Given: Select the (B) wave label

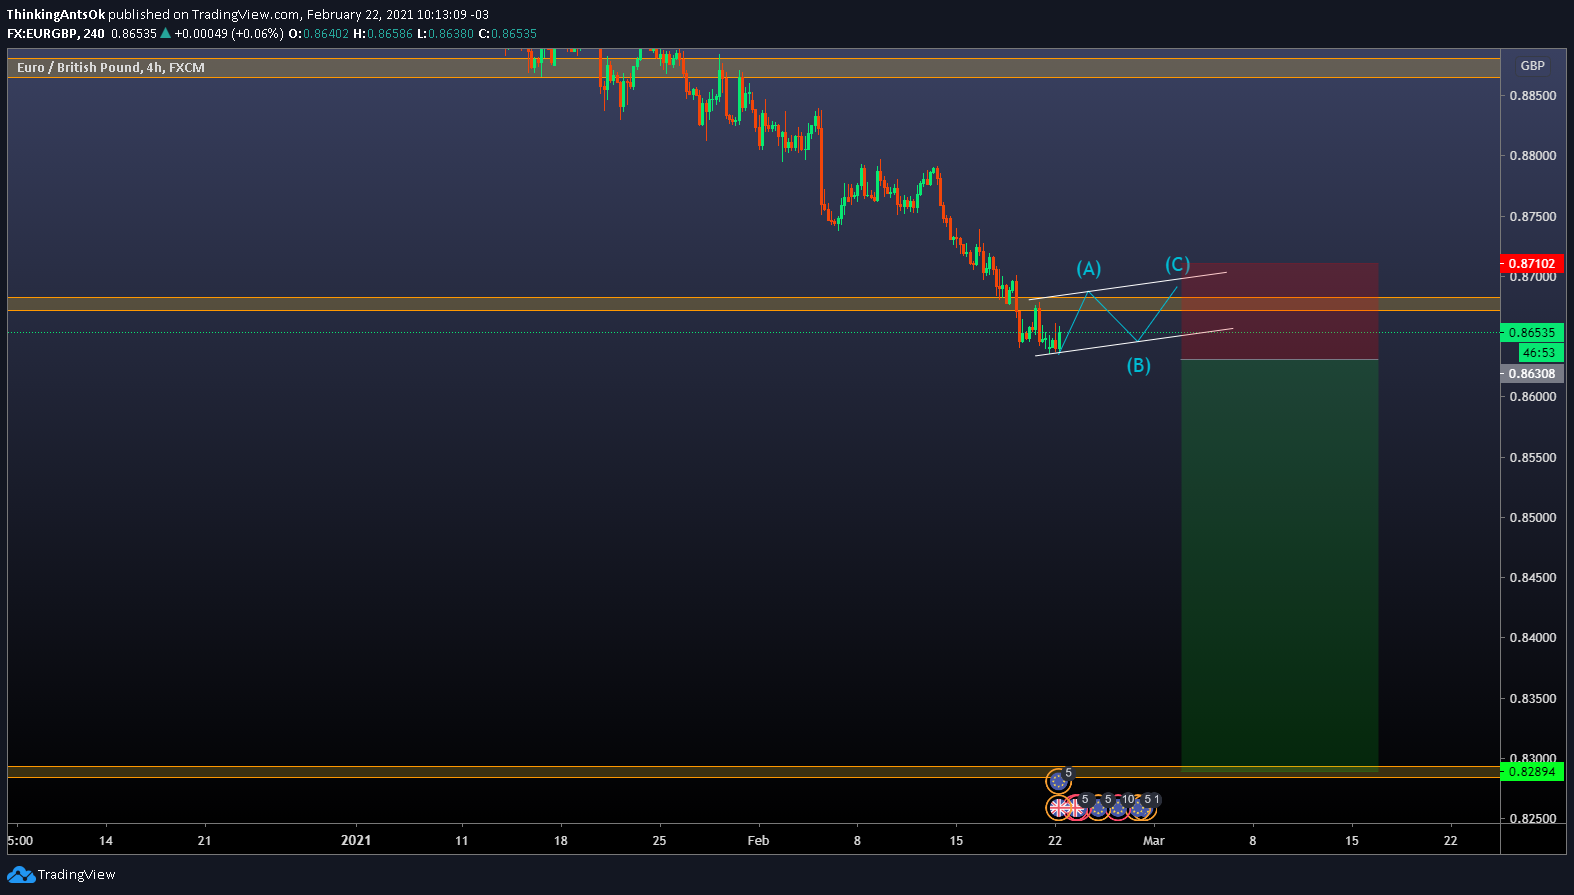Looking at the screenshot, I should (1138, 366).
